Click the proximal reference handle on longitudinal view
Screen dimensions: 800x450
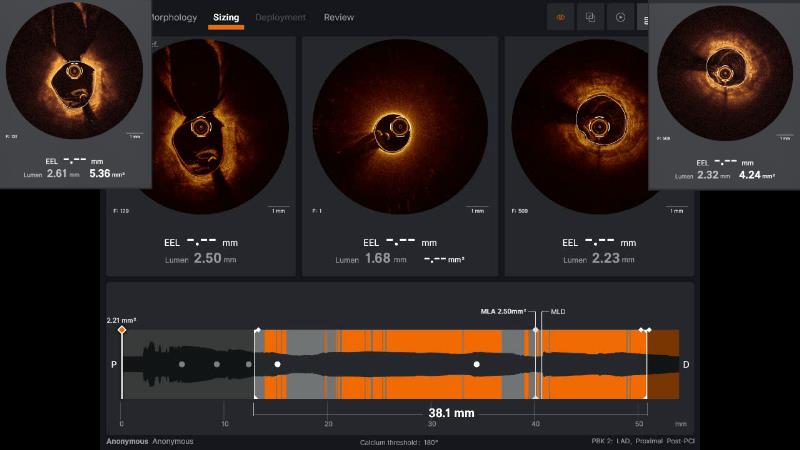point(256,330)
